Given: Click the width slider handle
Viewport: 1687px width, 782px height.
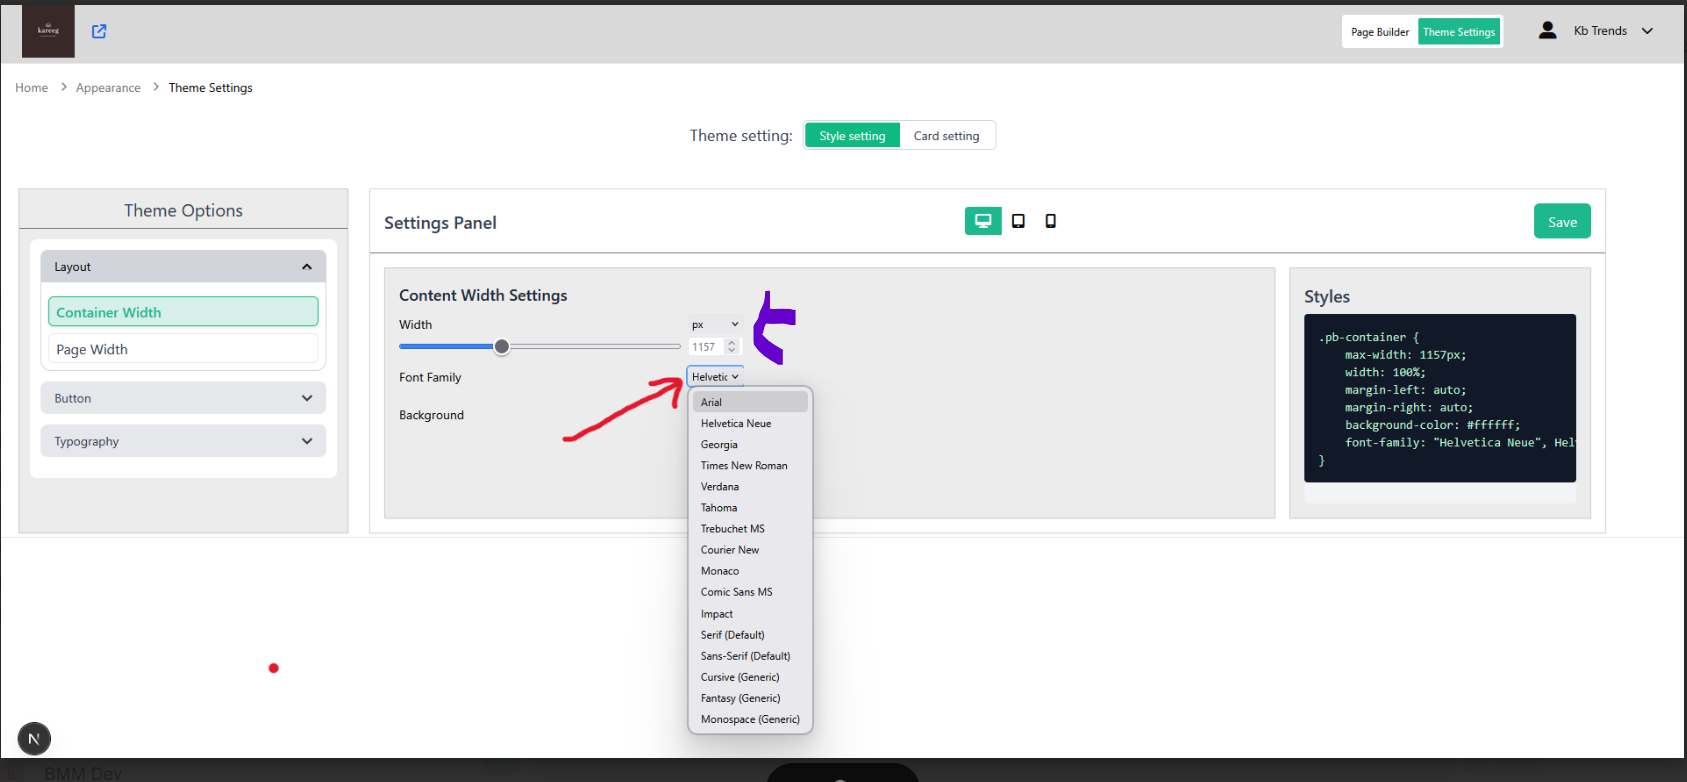Looking at the screenshot, I should click(x=502, y=346).
